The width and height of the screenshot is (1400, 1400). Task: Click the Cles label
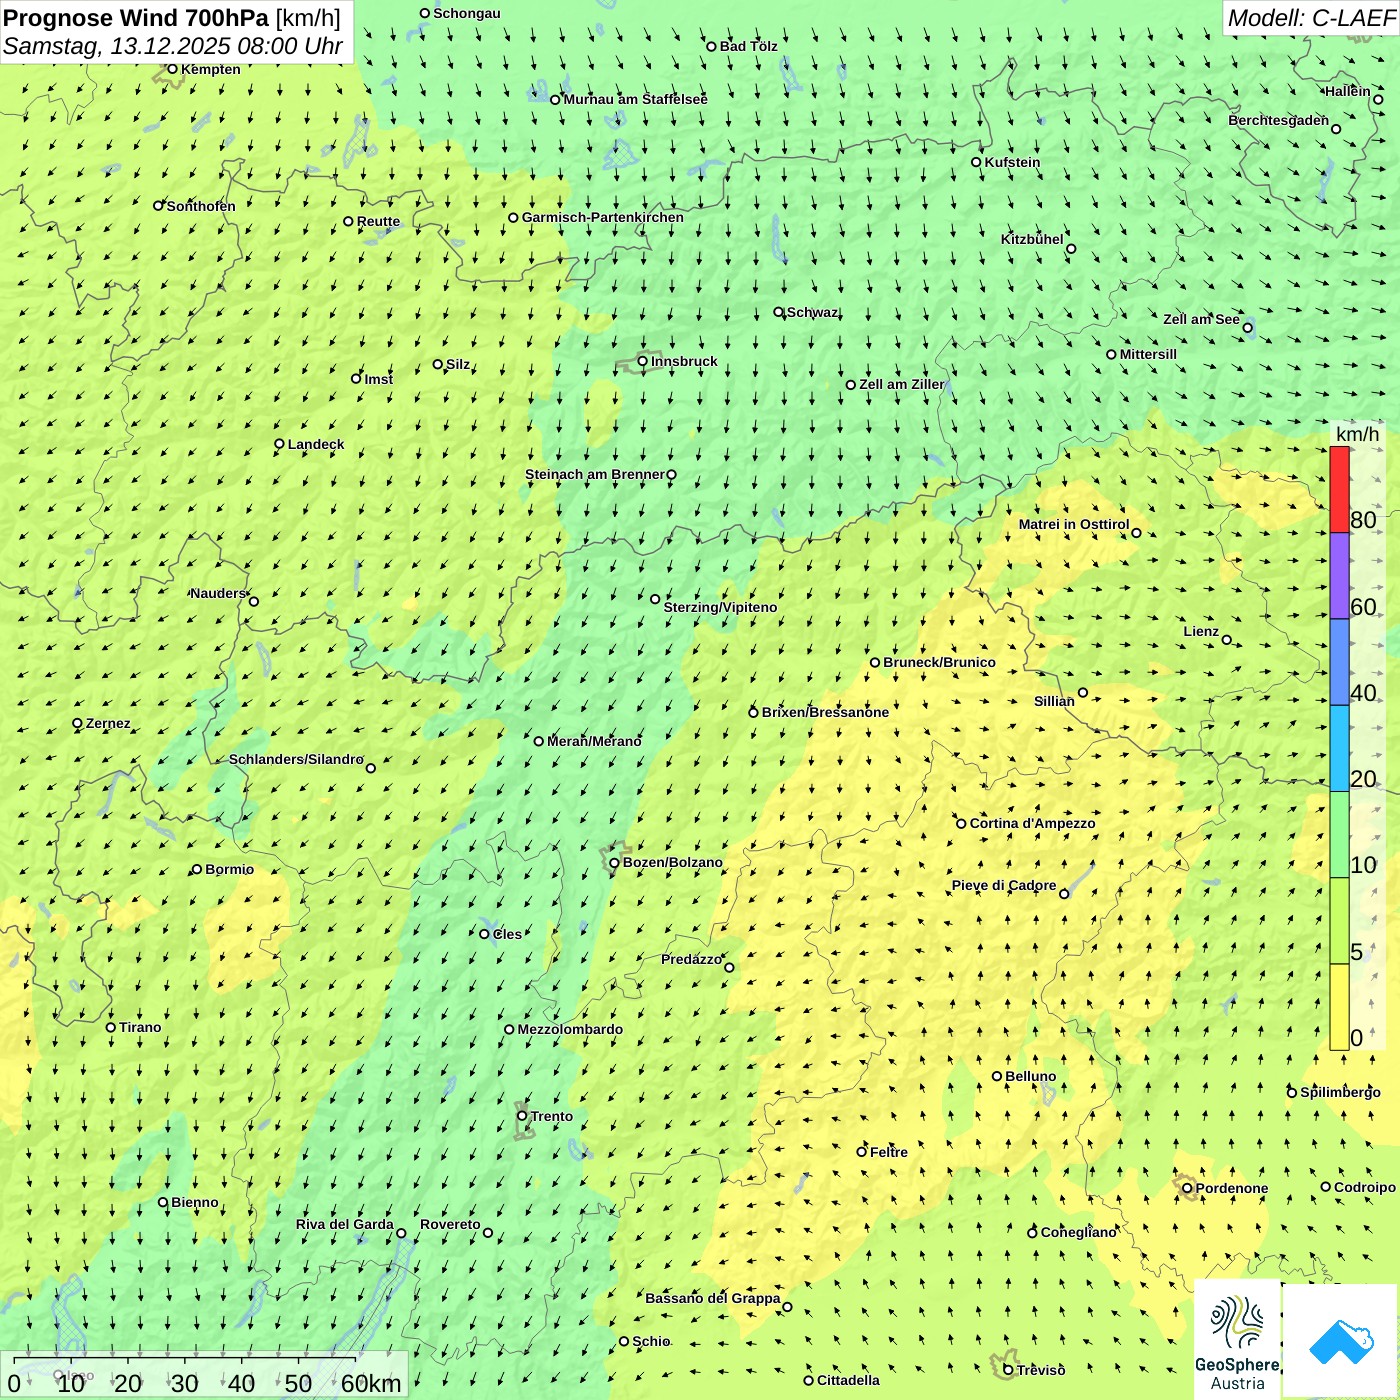click(507, 934)
